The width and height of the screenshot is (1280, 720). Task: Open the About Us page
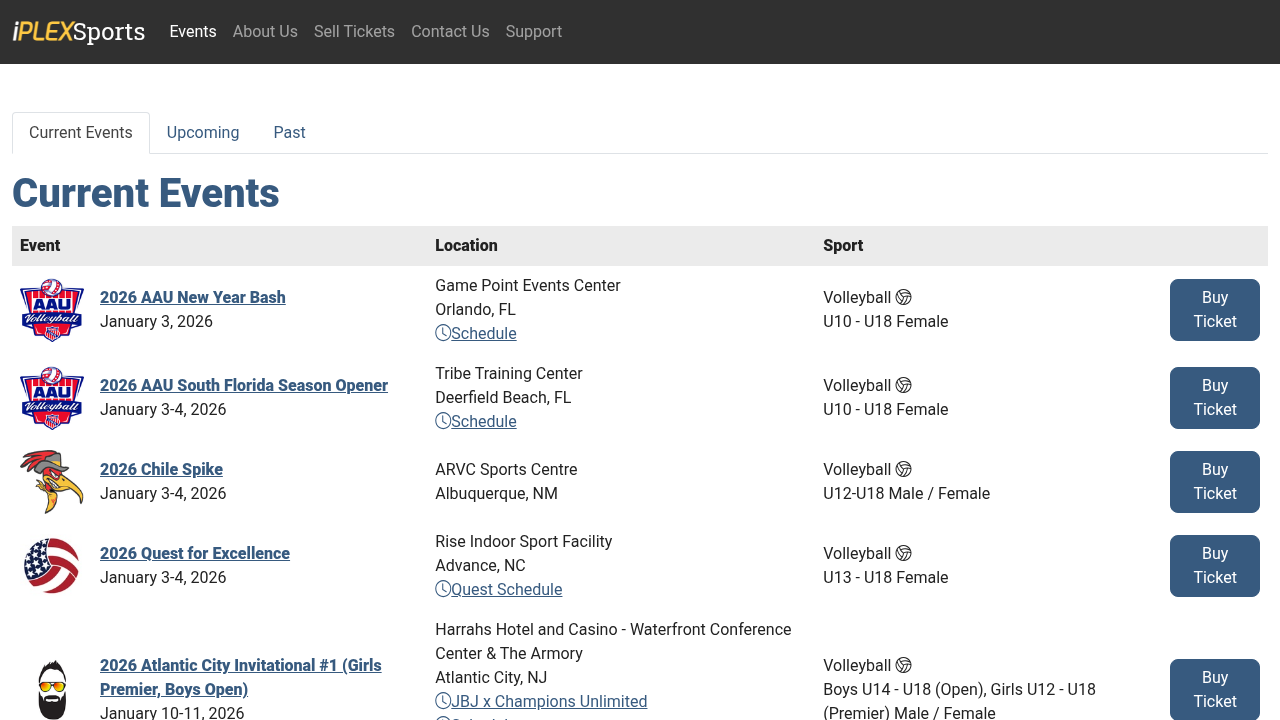coord(265,32)
